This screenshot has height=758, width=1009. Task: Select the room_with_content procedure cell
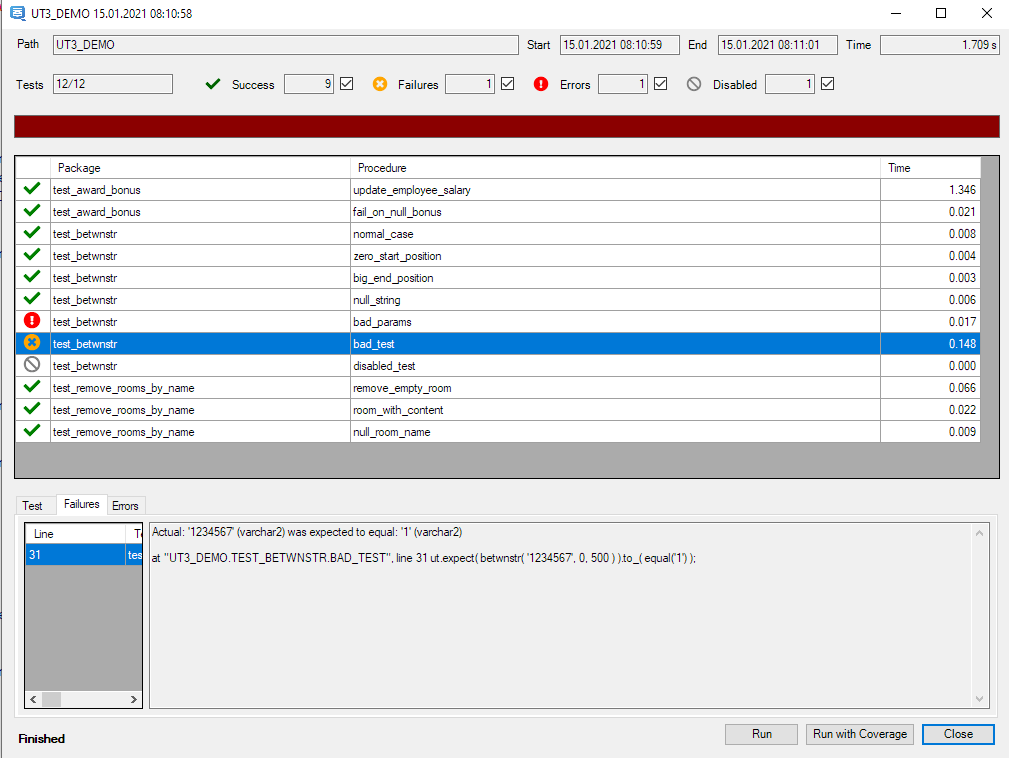[x=615, y=410]
